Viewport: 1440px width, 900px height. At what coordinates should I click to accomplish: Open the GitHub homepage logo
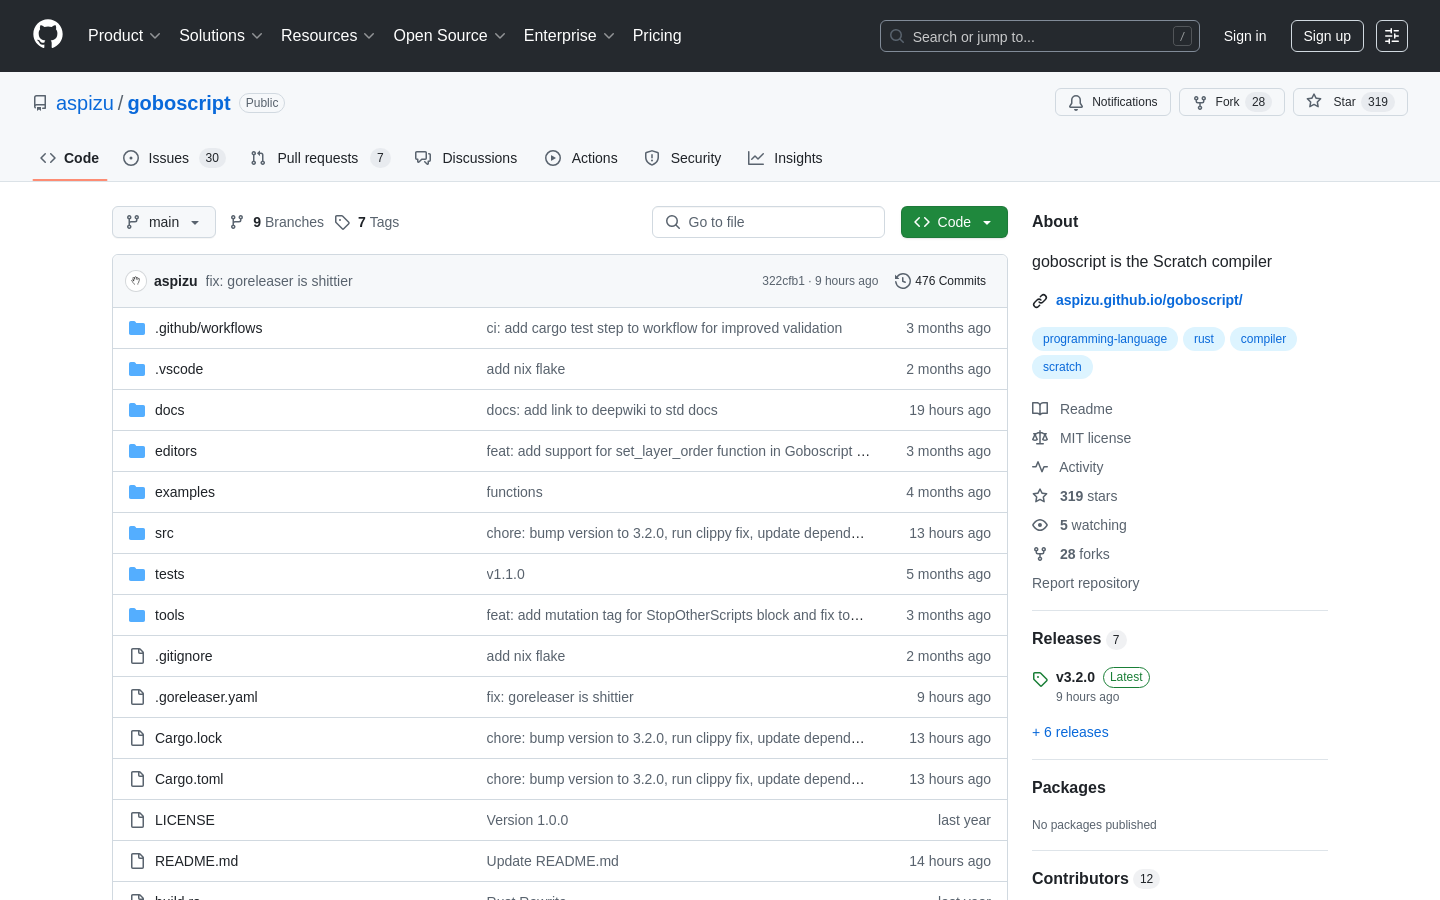[x=48, y=35]
